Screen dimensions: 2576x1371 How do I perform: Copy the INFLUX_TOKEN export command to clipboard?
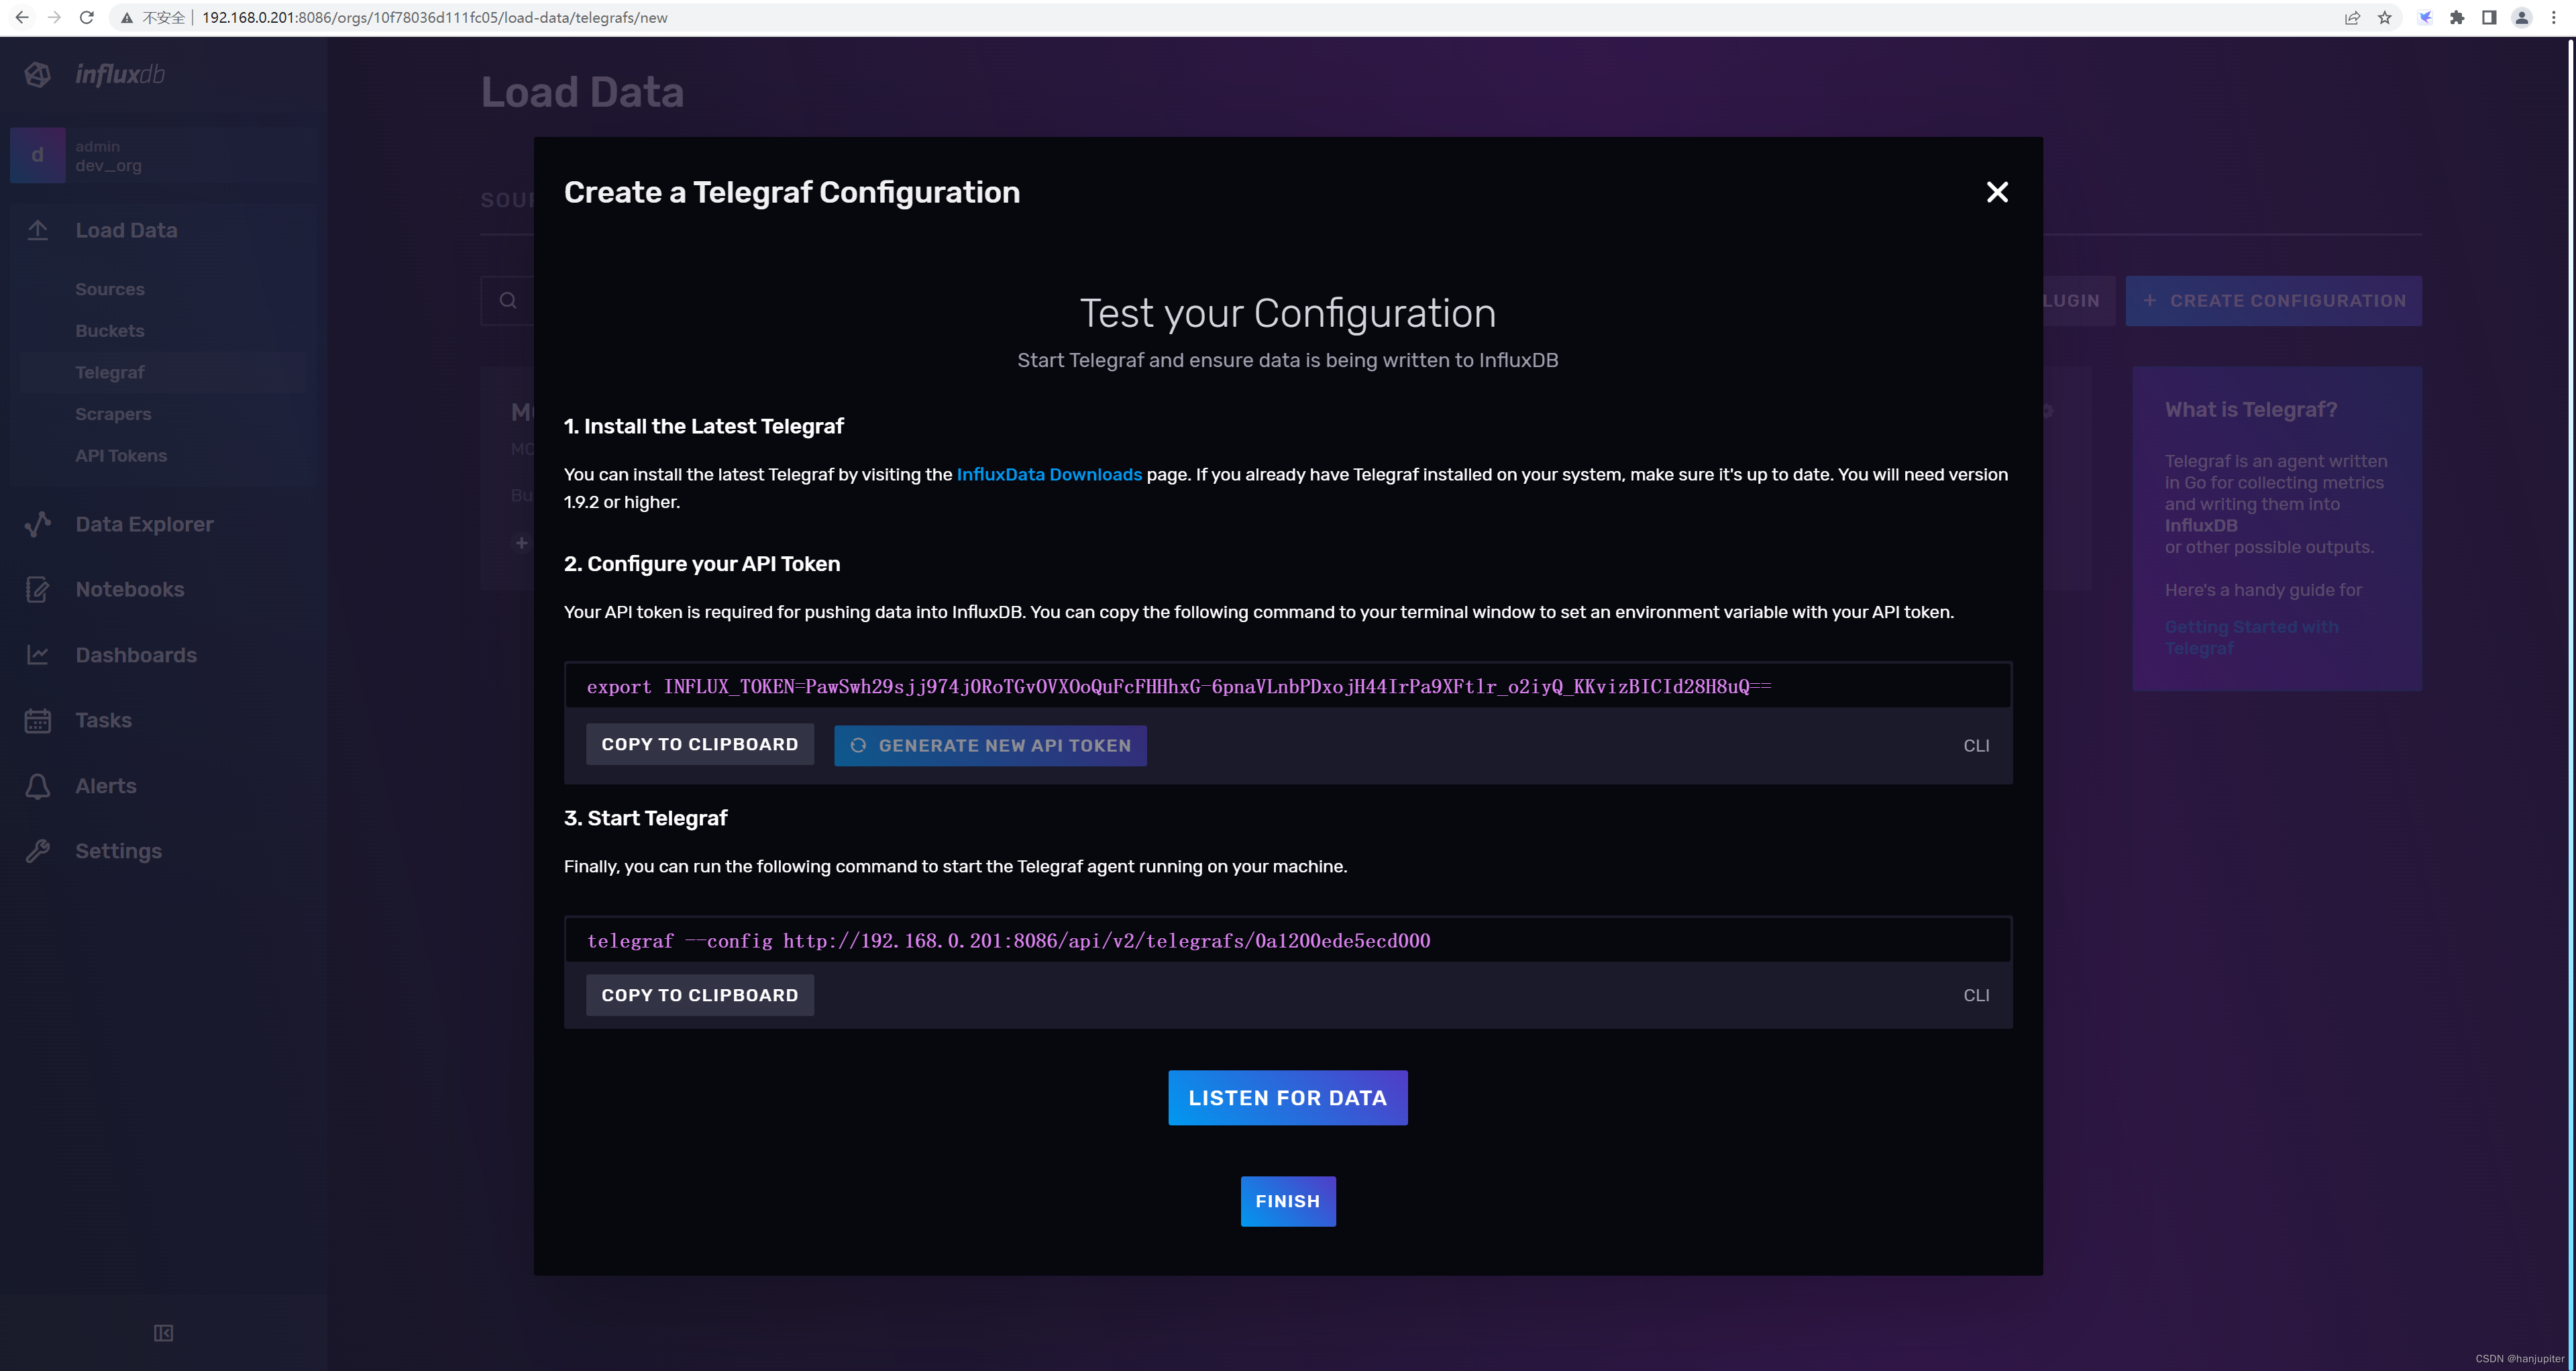tap(700, 745)
